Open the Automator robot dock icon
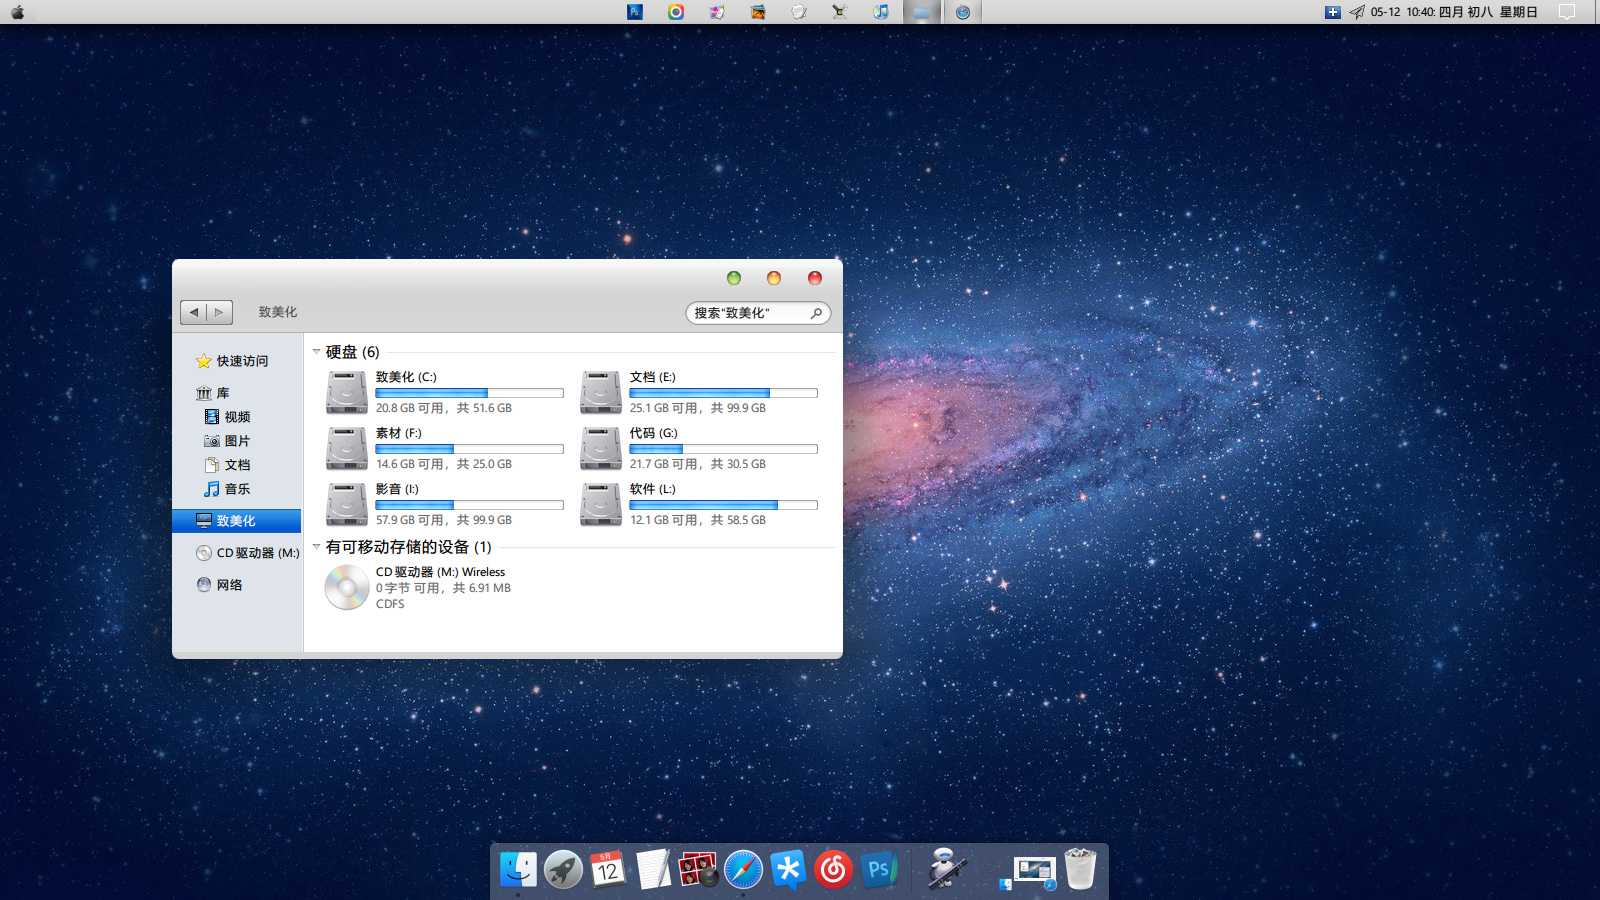Viewport: 1600px width, 900px height. [945, 868]
